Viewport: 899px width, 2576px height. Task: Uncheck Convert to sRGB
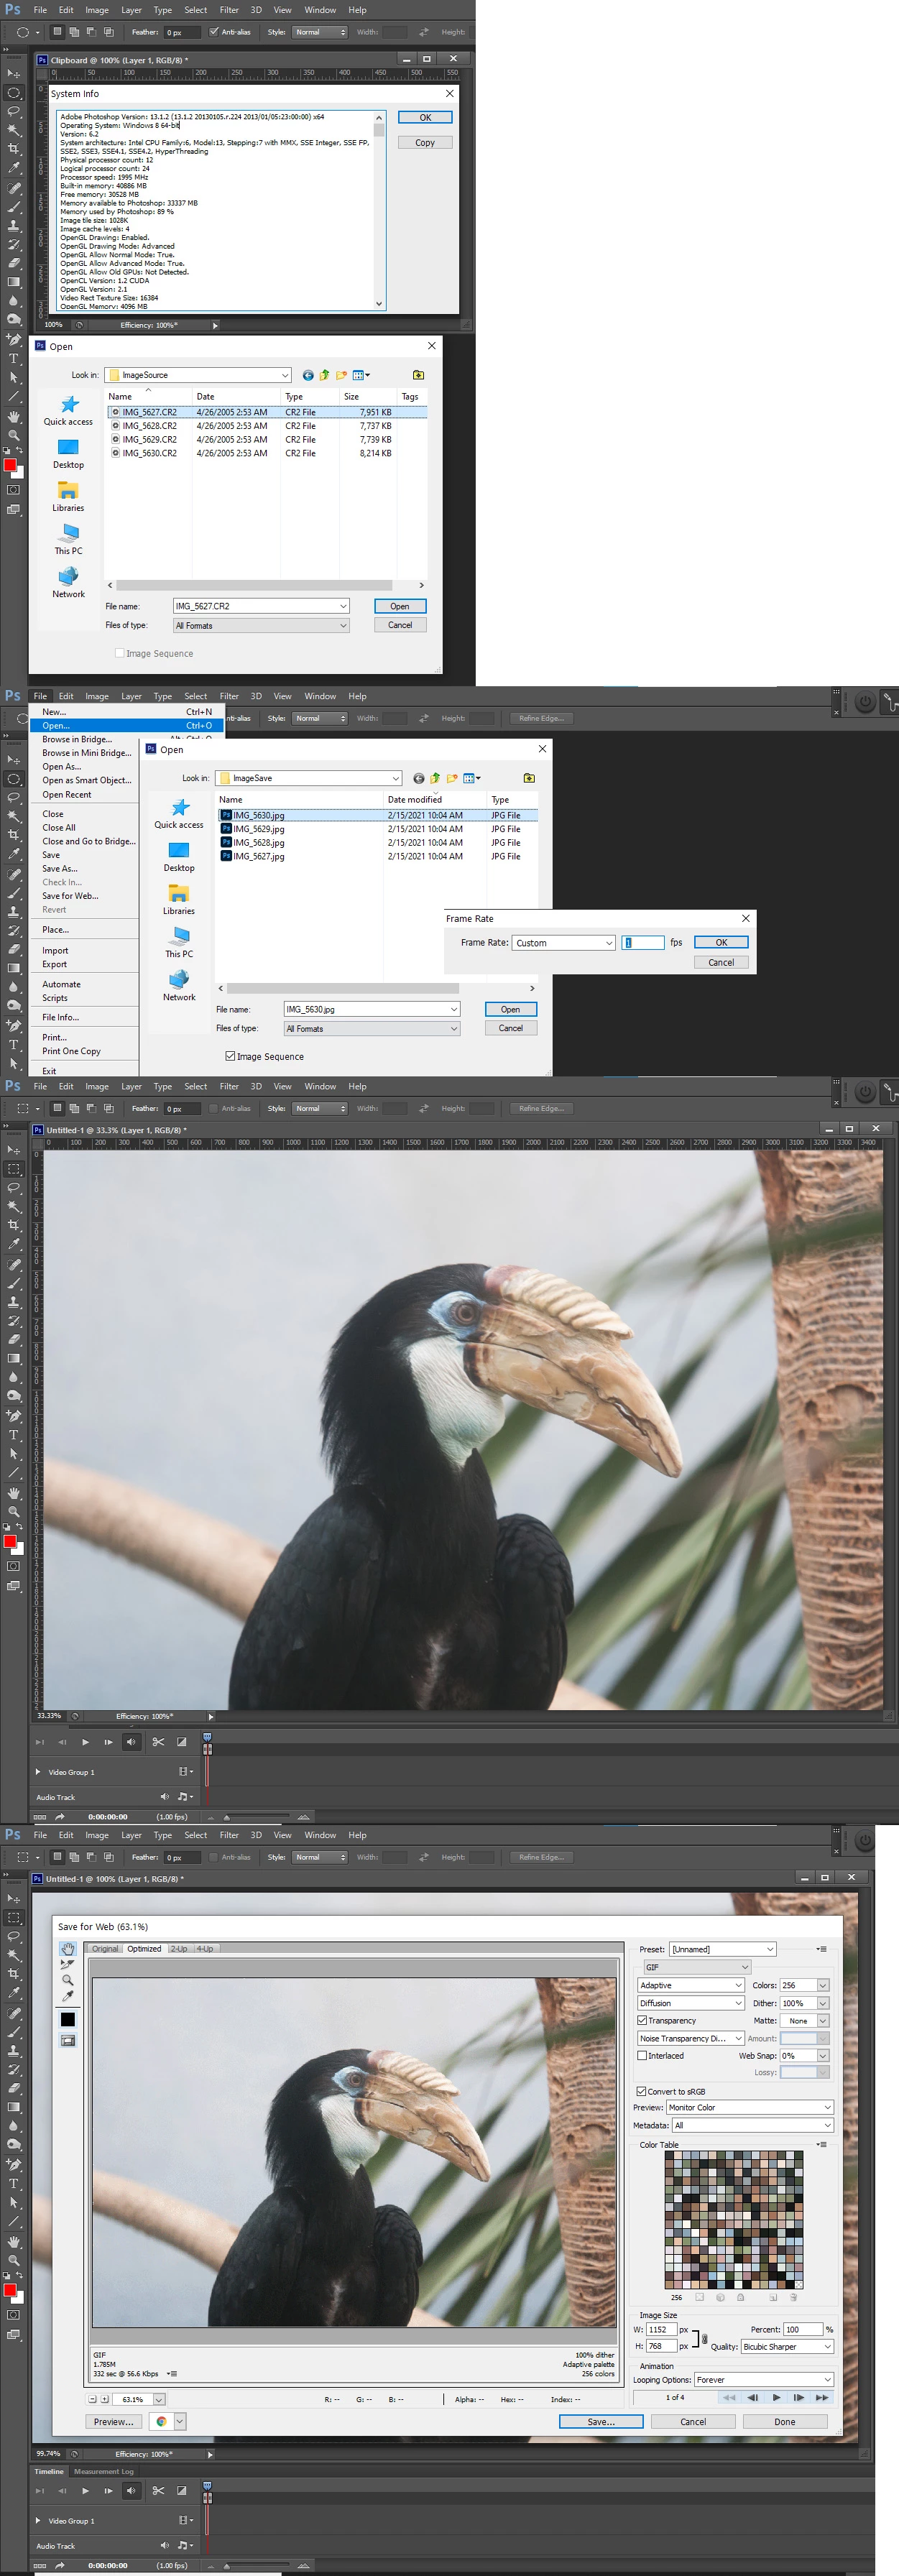641,2091
